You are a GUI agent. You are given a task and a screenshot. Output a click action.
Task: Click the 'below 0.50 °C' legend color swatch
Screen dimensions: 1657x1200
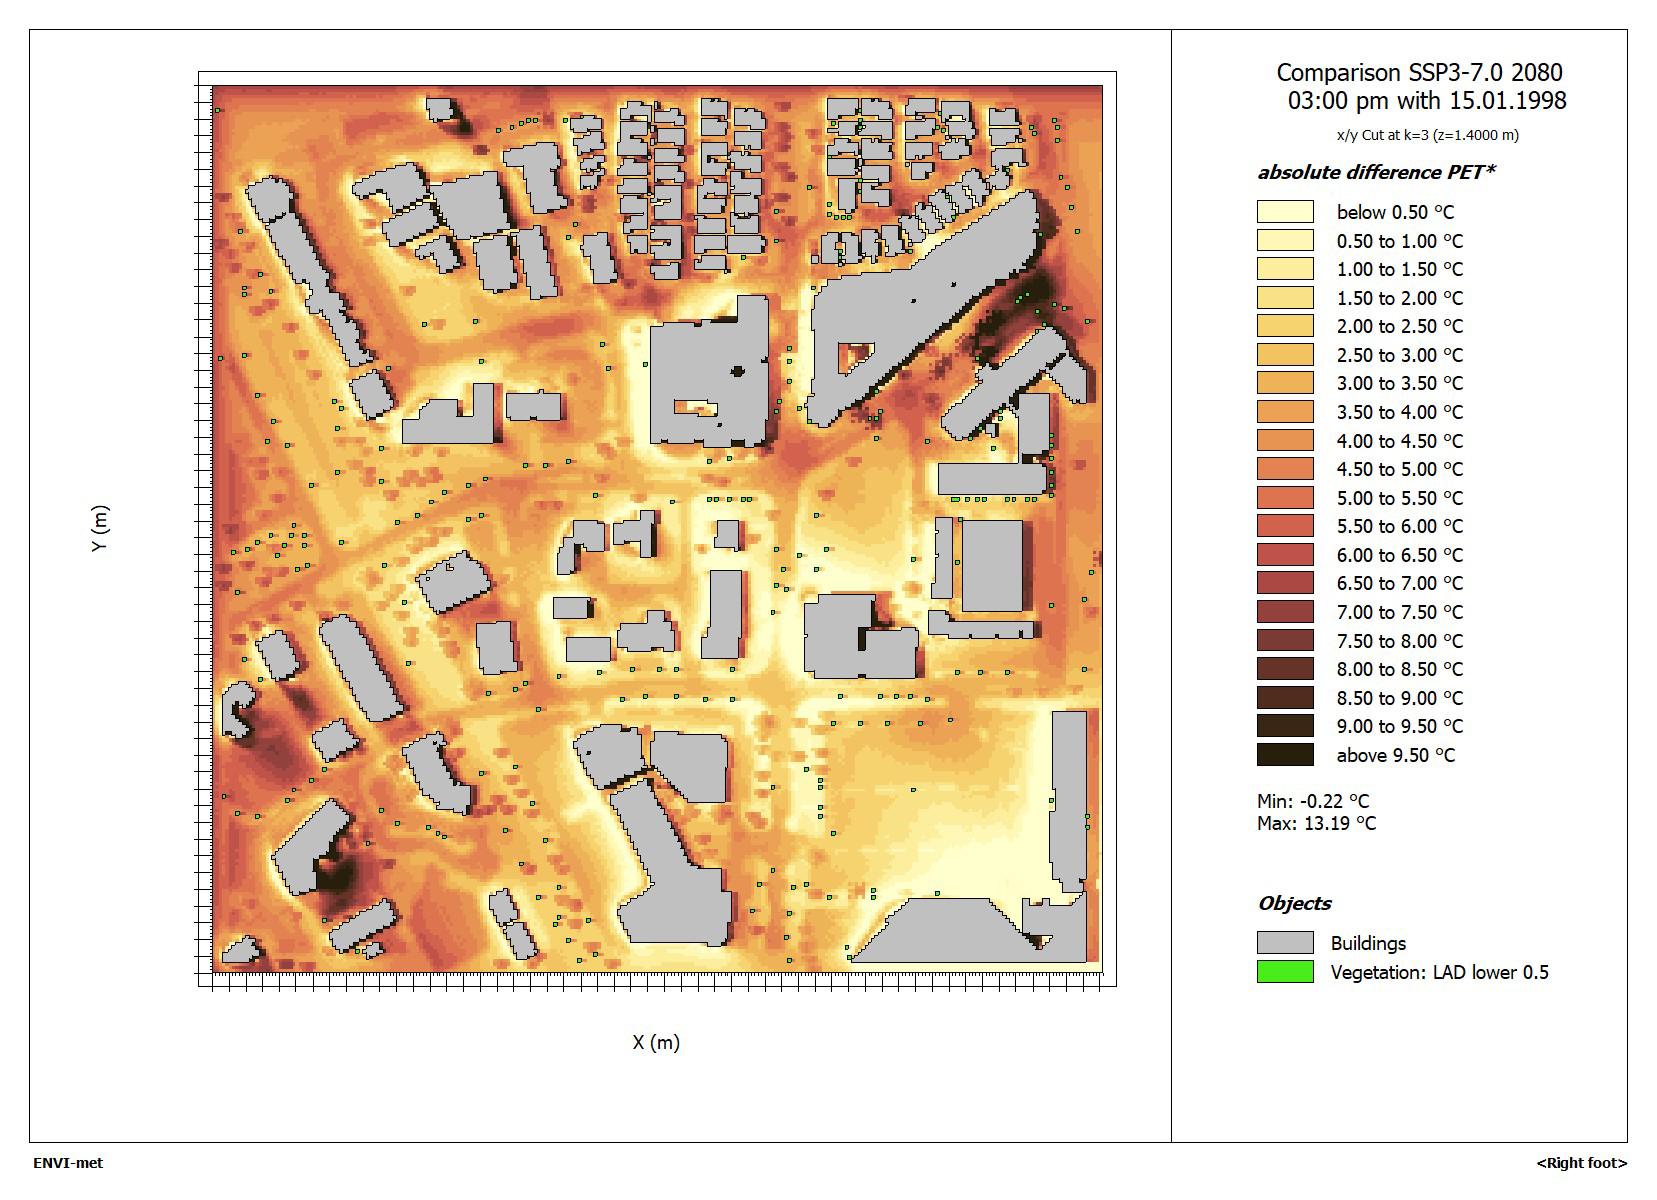click(1285, 211)
